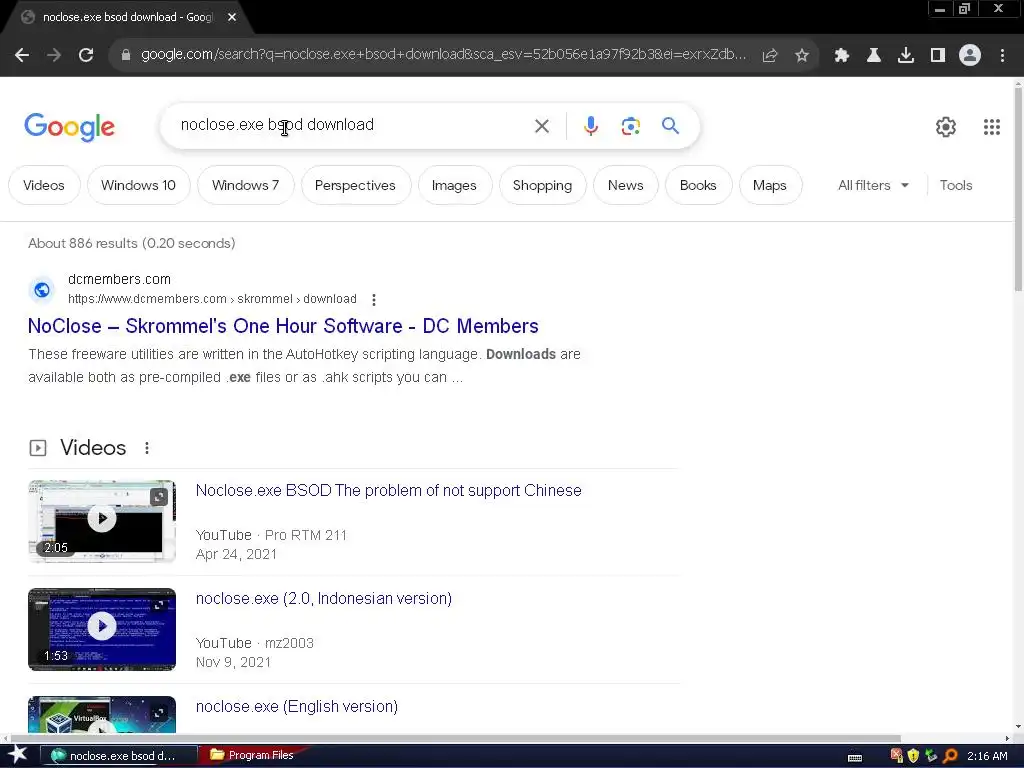The height and width of the screenshot is (768, 1024).
Task: Open the Videos section options dots
Action: [x=147, y=448]
